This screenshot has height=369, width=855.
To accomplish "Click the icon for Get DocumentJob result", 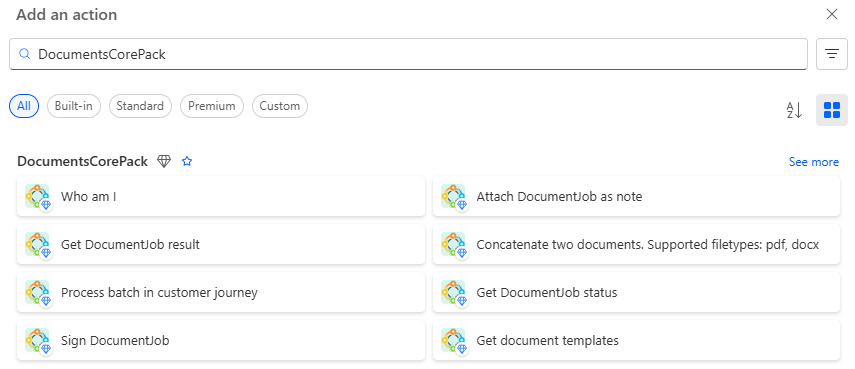I will click(x=38, y=245).
